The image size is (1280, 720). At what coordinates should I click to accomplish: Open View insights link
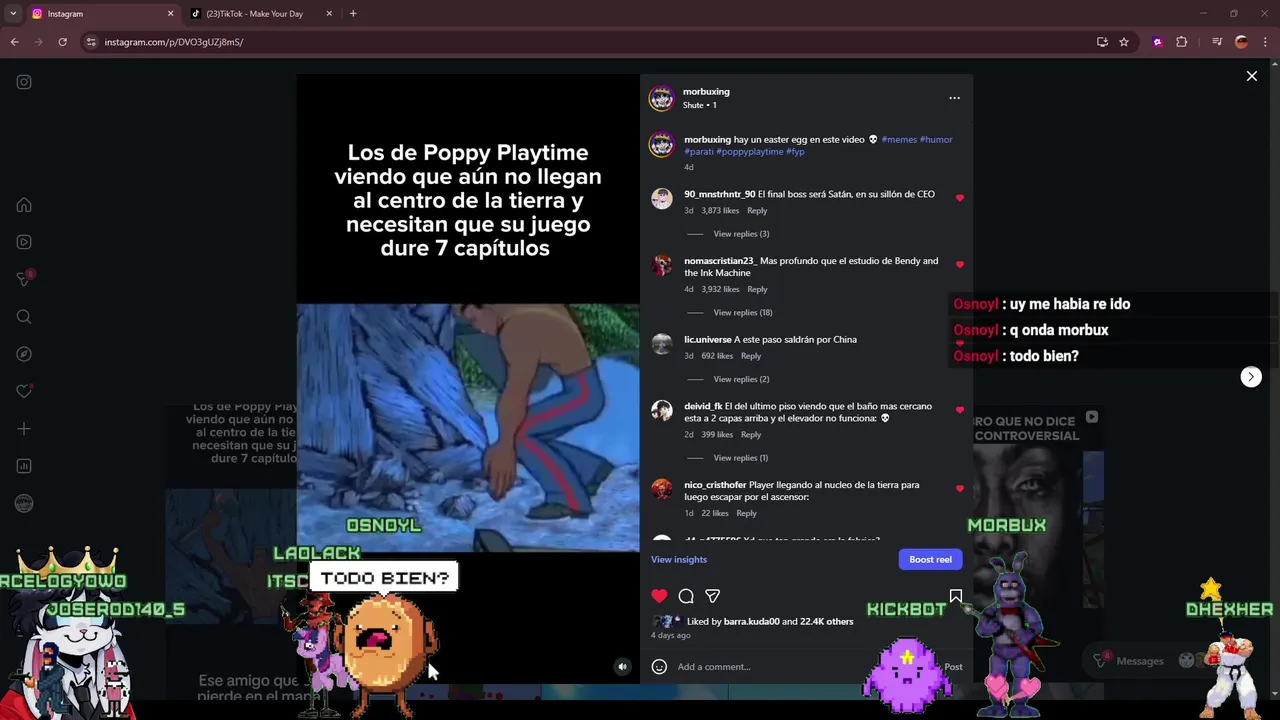coord(679,559)
